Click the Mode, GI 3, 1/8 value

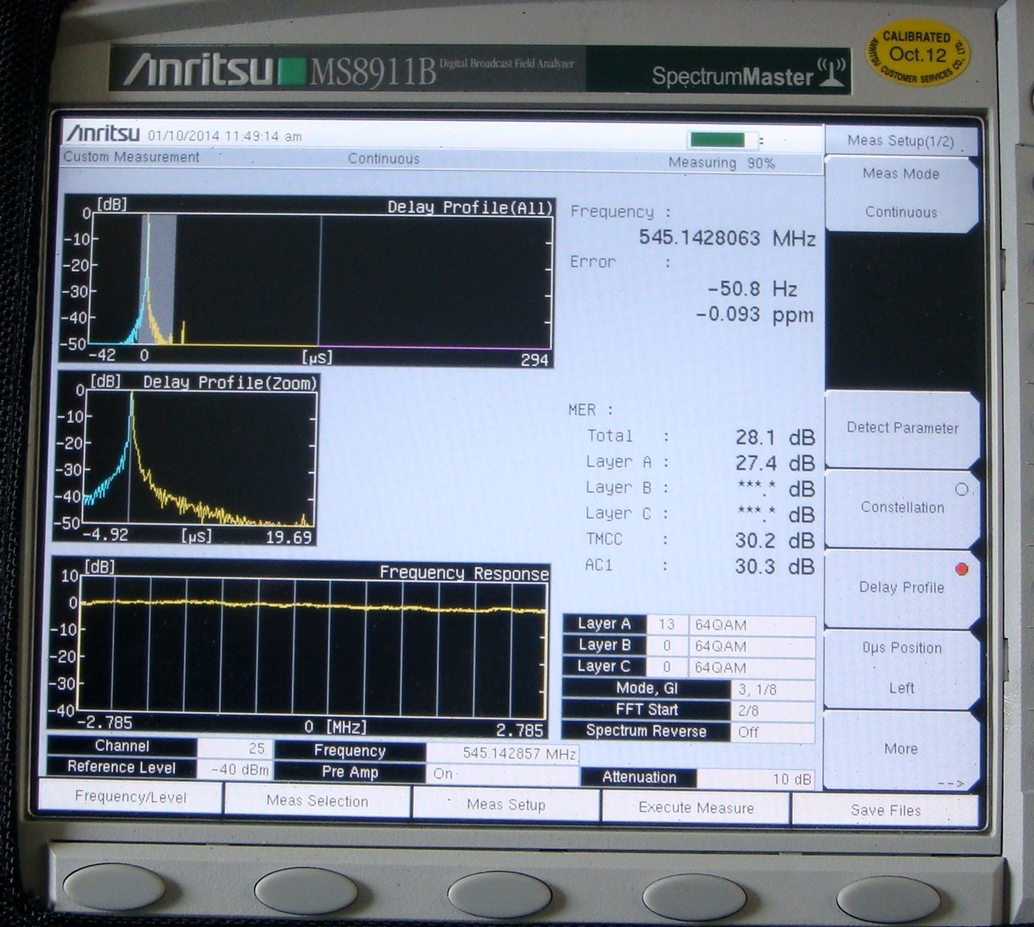point(773,690)
